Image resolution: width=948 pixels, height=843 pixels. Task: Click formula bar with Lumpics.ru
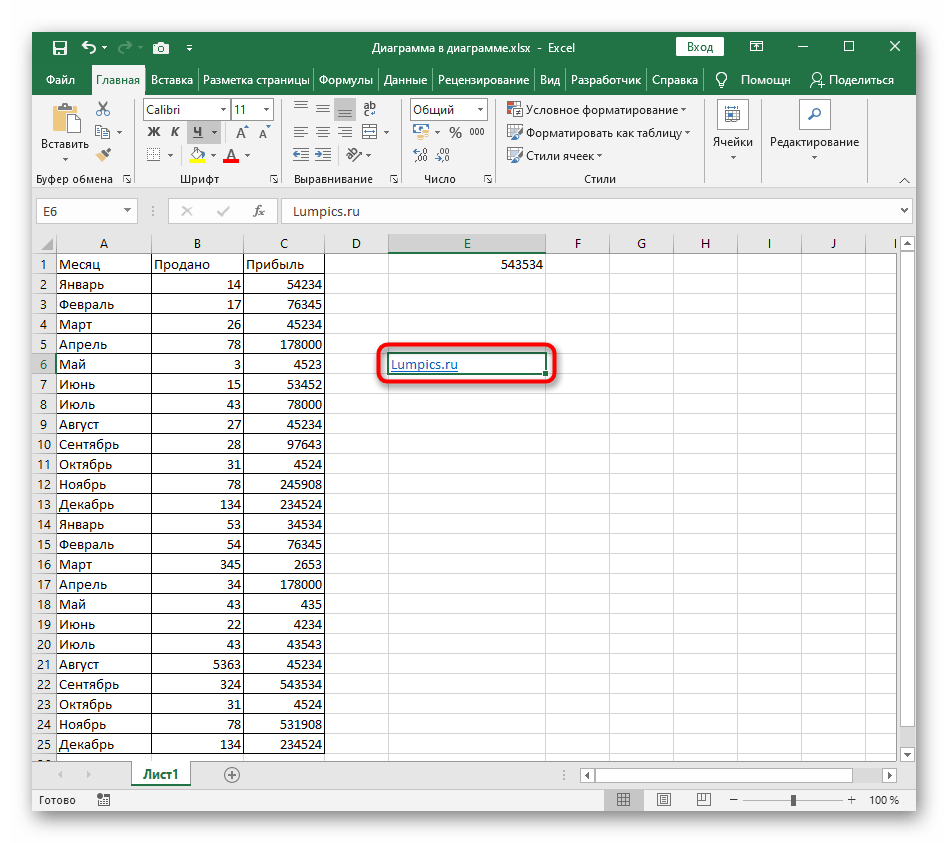pyautogui.click(x=596, y=211)
